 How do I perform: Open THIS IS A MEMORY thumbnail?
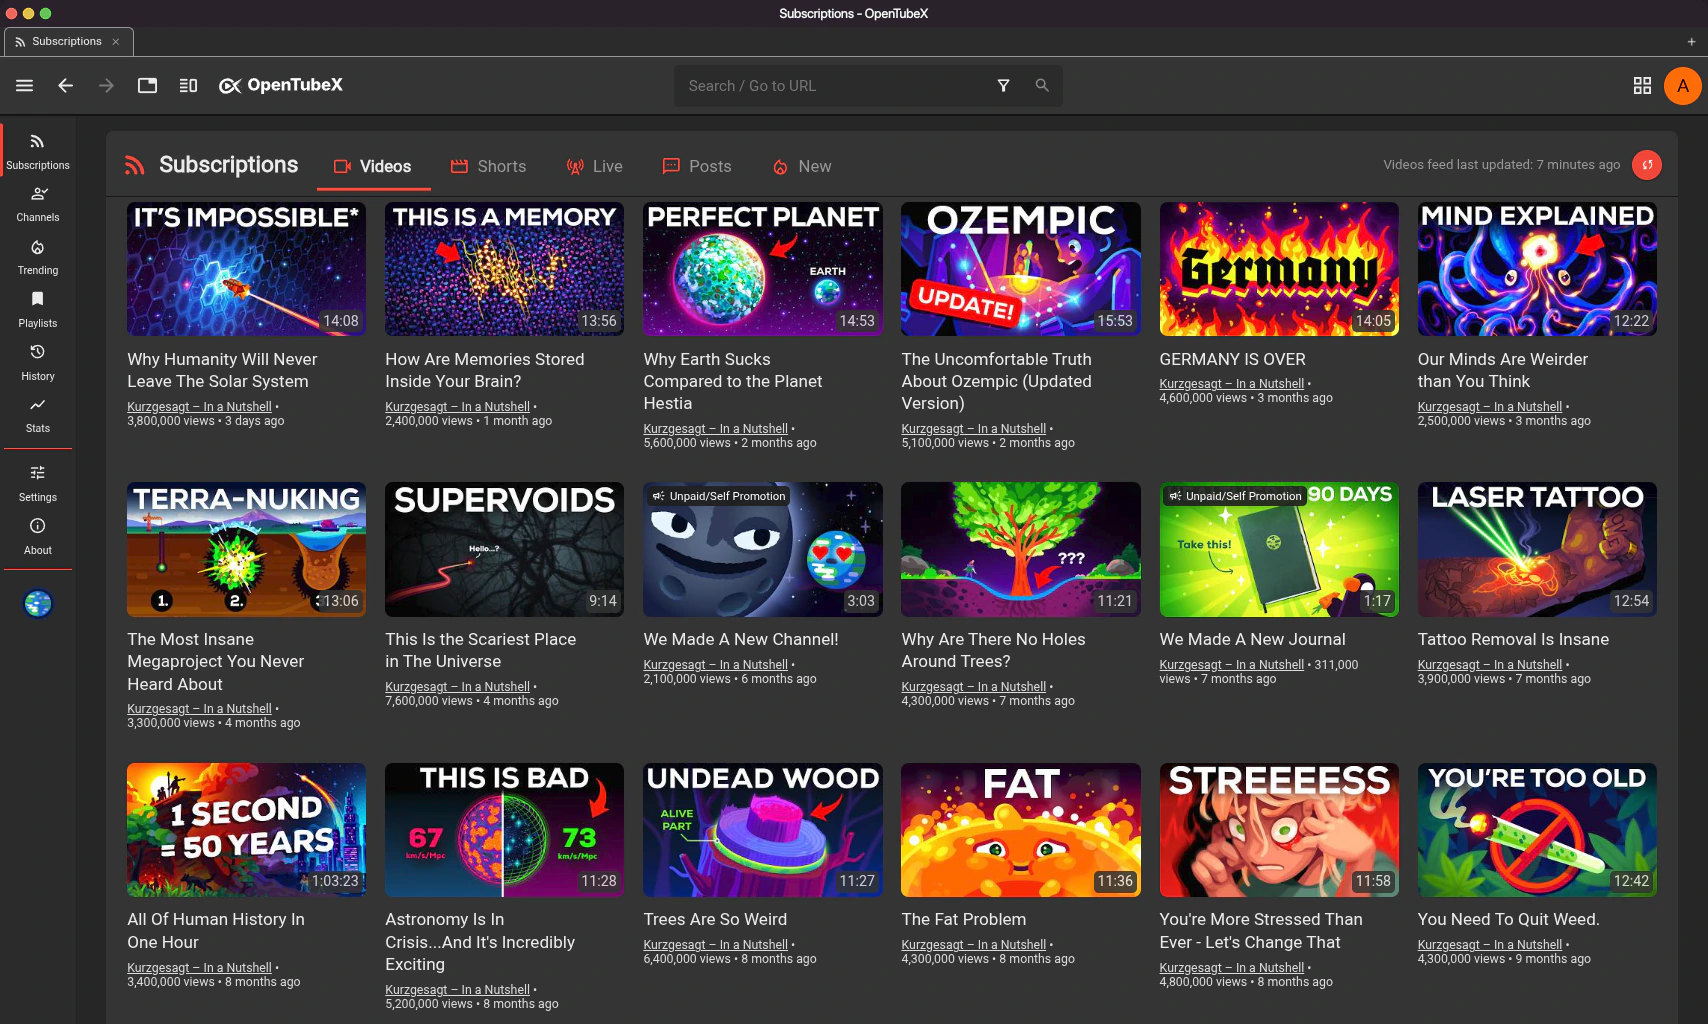504,269
